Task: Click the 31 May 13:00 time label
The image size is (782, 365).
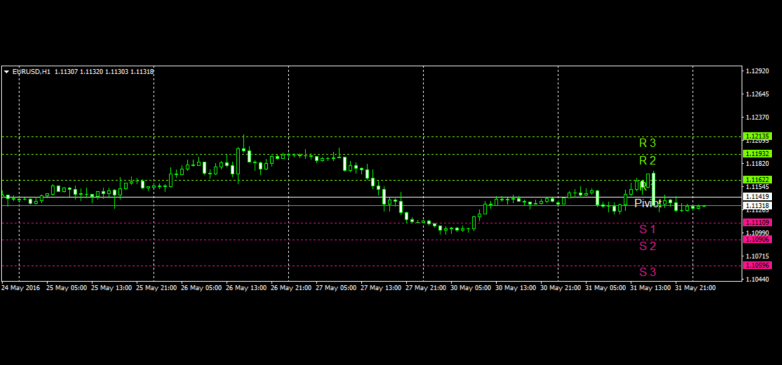Action: pyautogui.click(x=650, y=288)
